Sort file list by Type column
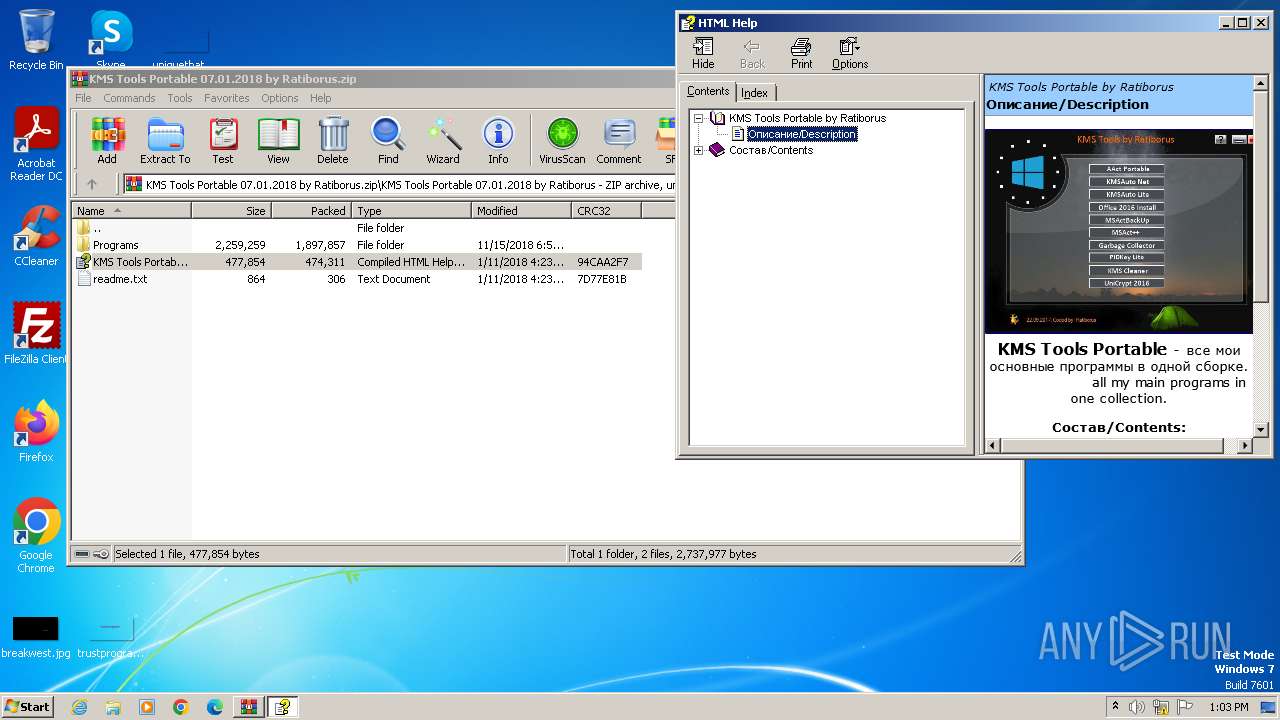Screen dimensions: 1280x720 click(411, 211)
